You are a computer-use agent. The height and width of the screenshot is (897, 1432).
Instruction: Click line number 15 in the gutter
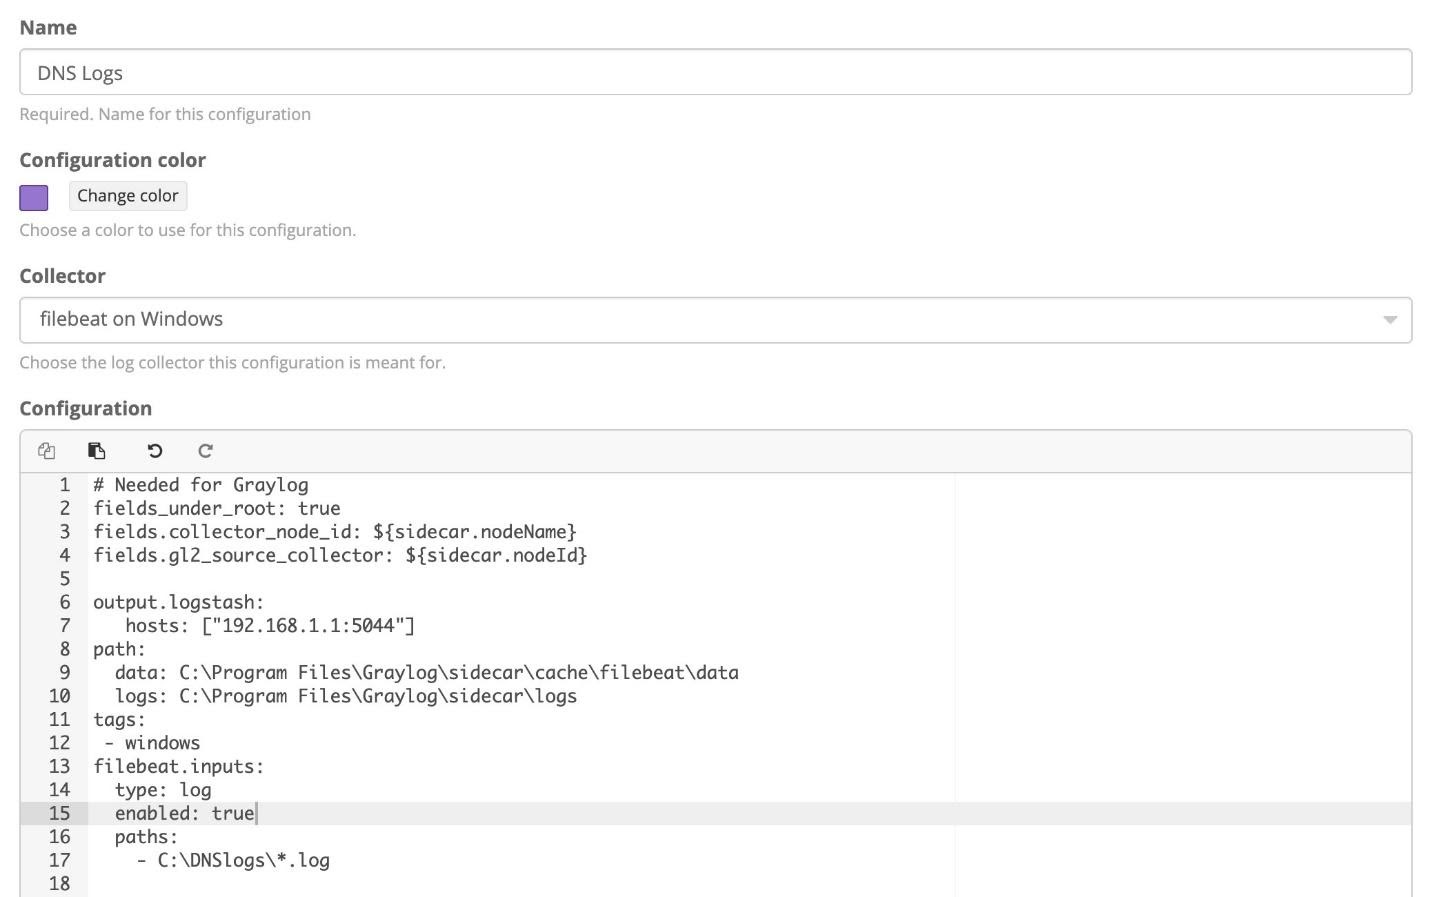(x=60, y=814)
